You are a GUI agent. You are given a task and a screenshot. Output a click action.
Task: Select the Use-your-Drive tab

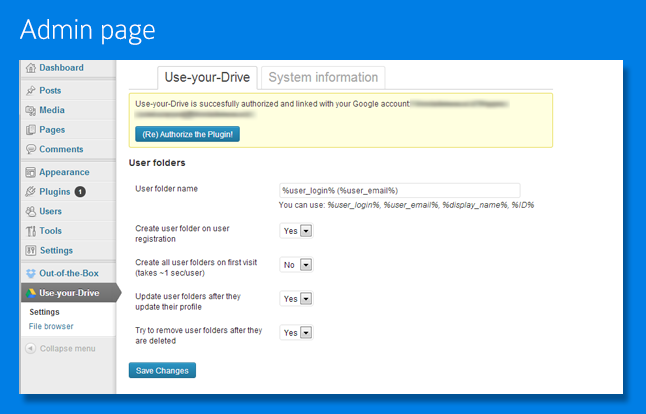(x=208, y=77)
